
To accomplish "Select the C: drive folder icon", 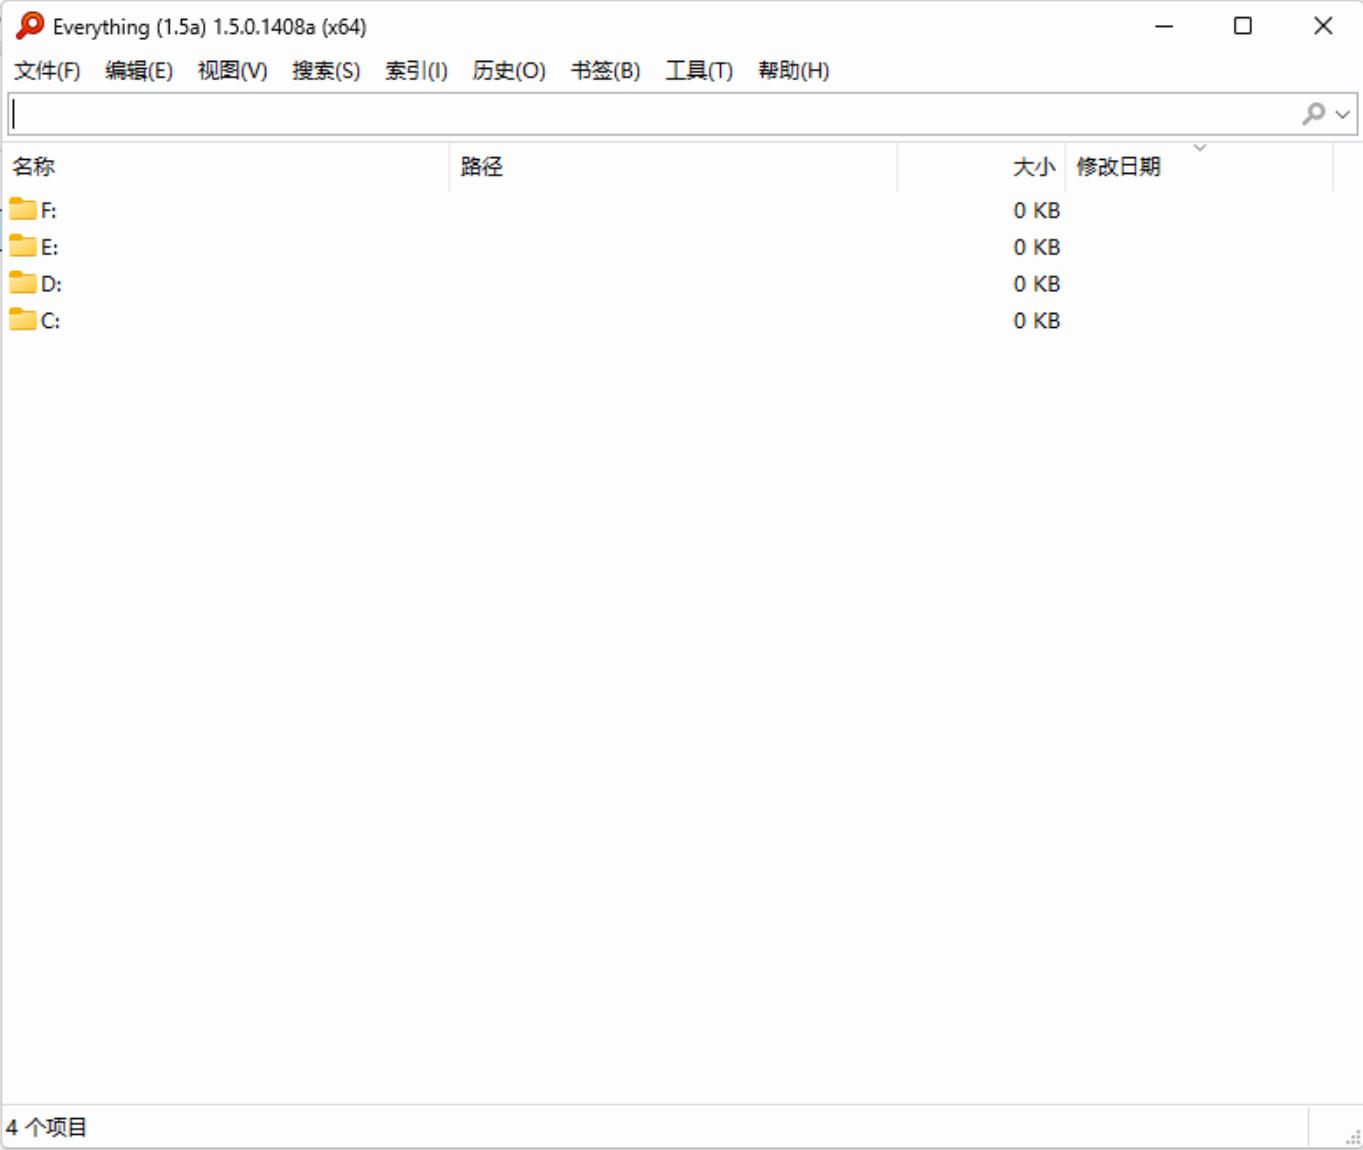I will click(23, 320).
